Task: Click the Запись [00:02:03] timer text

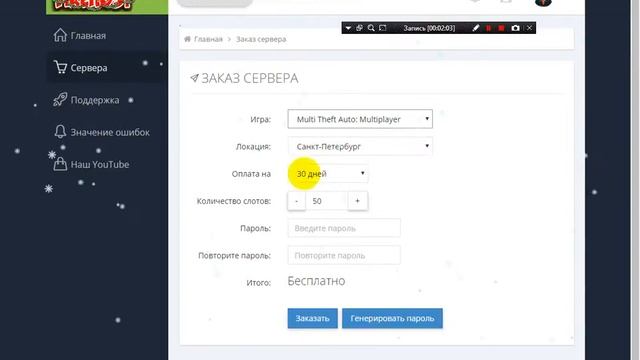Action: coord(429,28)
